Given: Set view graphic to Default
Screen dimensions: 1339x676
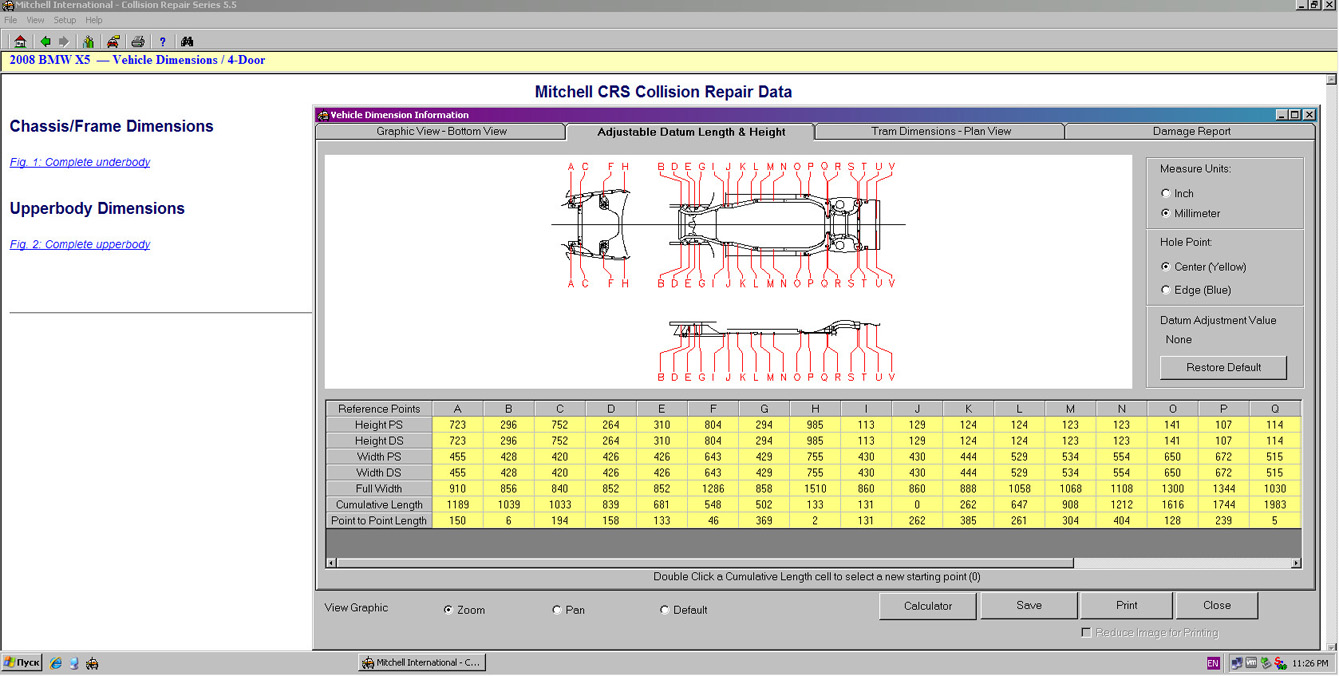Looking at the screenshot, I should [x=665, y=610].
